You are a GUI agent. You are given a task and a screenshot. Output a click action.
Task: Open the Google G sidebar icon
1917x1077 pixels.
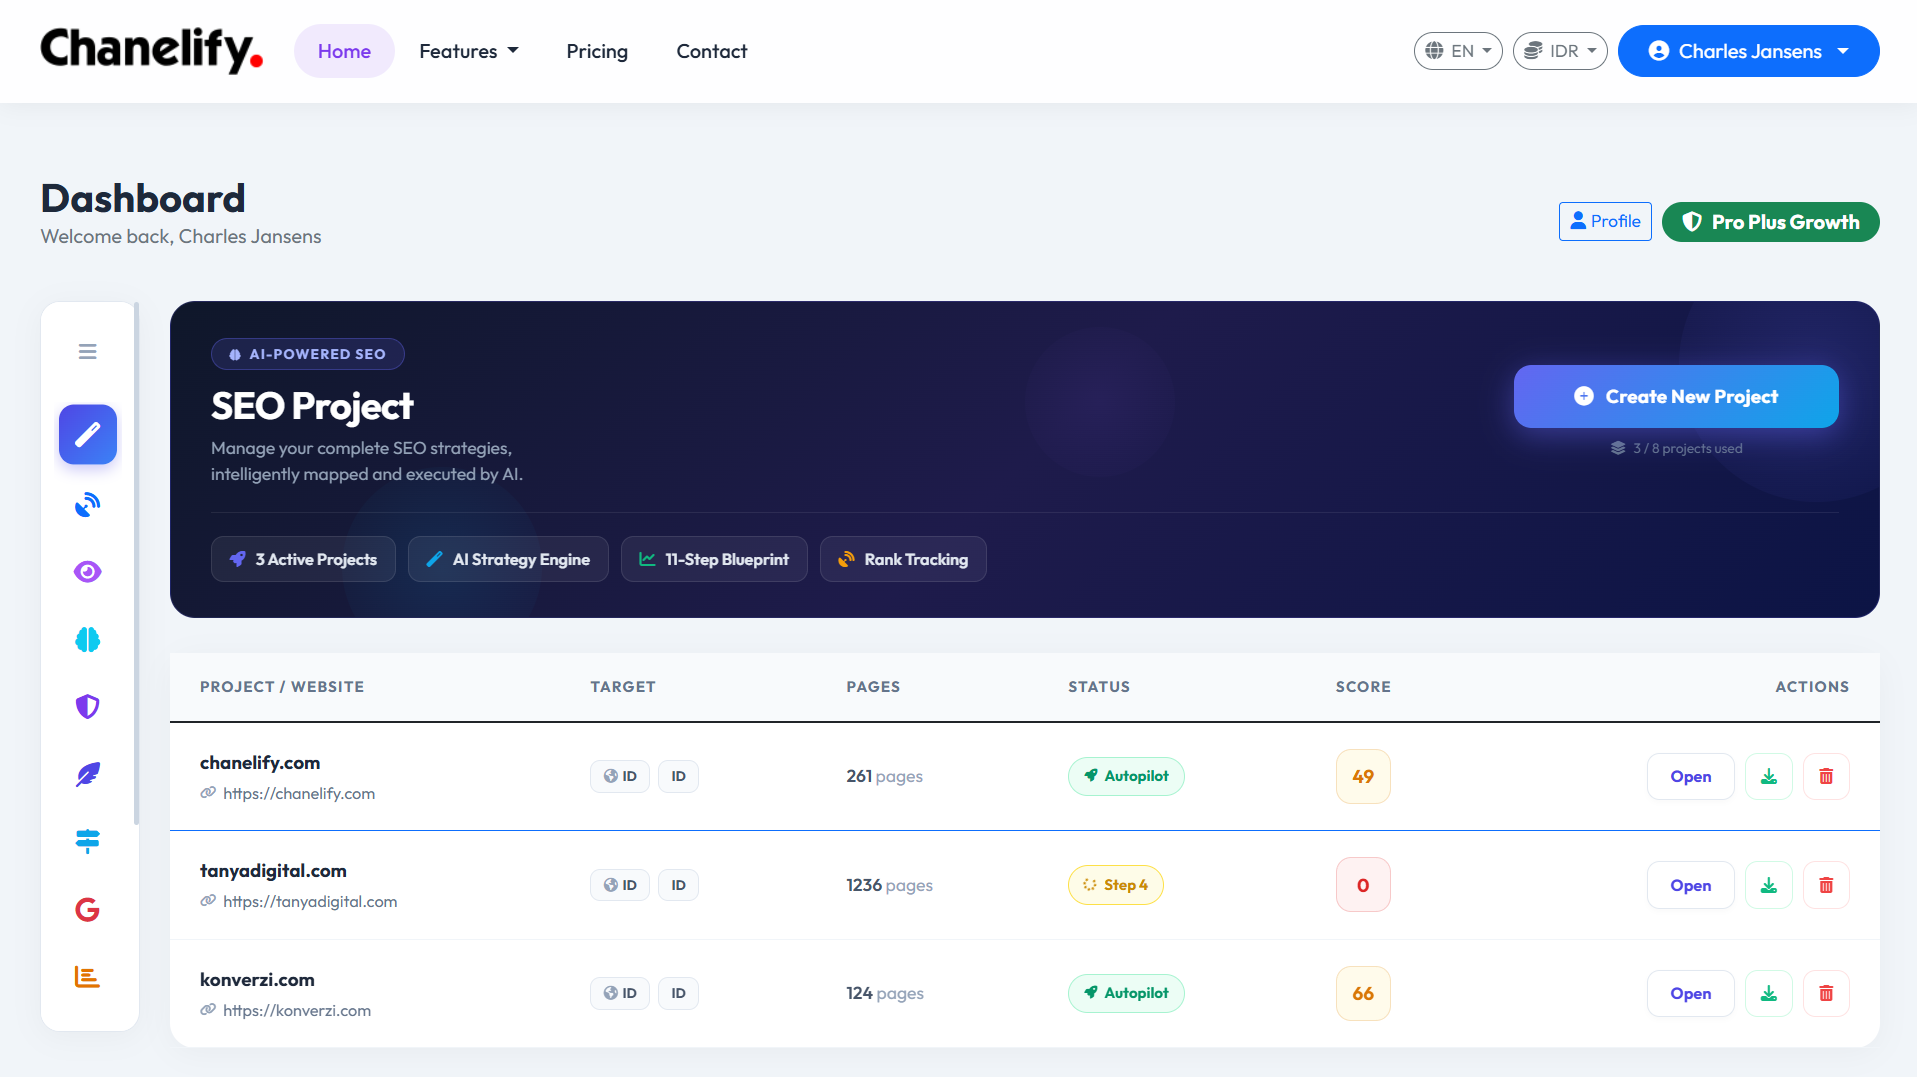point(88,910)
